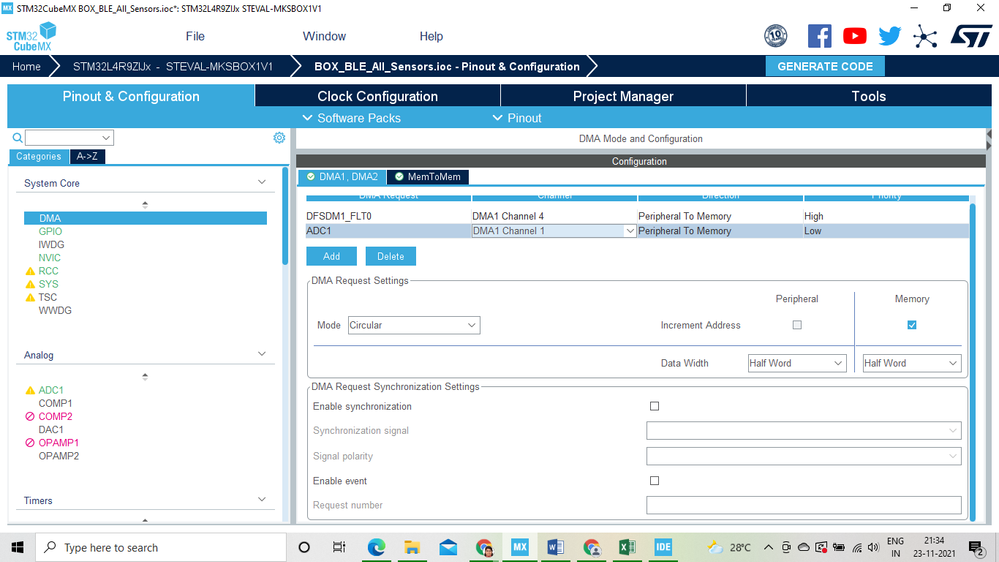The image size is (999, 562).
Task: Expand the Pinout menu
Action: click(x=517, y=118)
